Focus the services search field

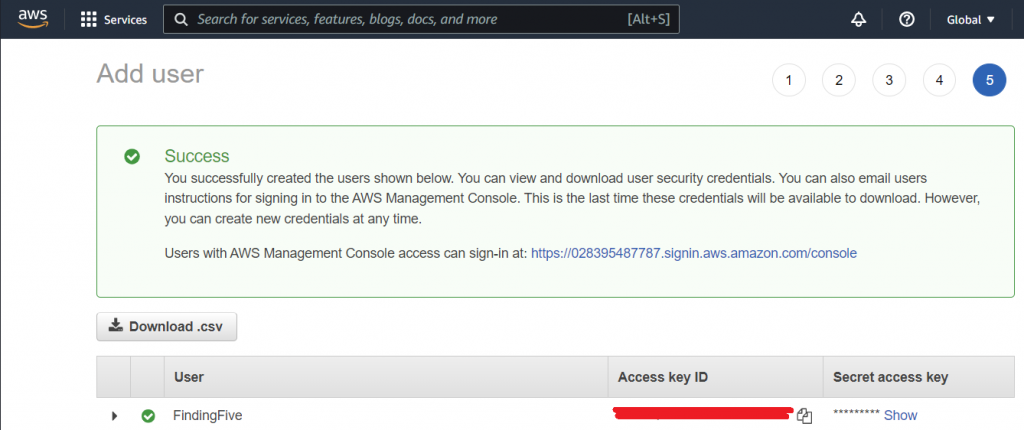pyautogui.click(x=421, y=20)
